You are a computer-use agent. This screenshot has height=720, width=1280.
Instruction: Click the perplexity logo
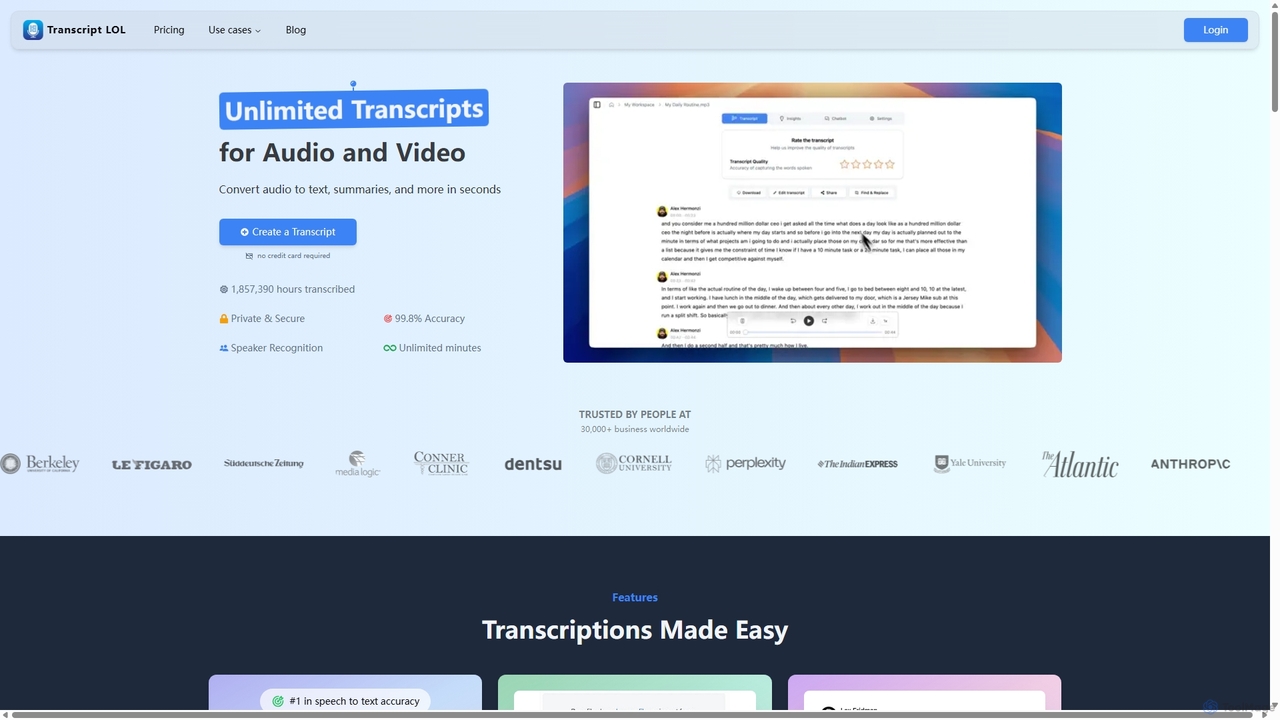point(746,463)
